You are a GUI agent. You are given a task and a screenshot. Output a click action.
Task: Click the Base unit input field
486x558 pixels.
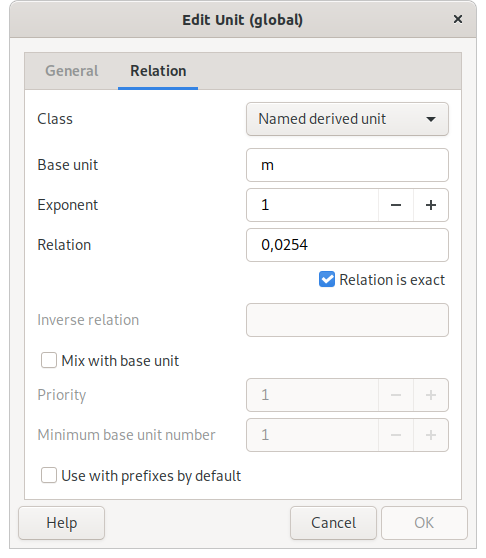tap(347, 165)
